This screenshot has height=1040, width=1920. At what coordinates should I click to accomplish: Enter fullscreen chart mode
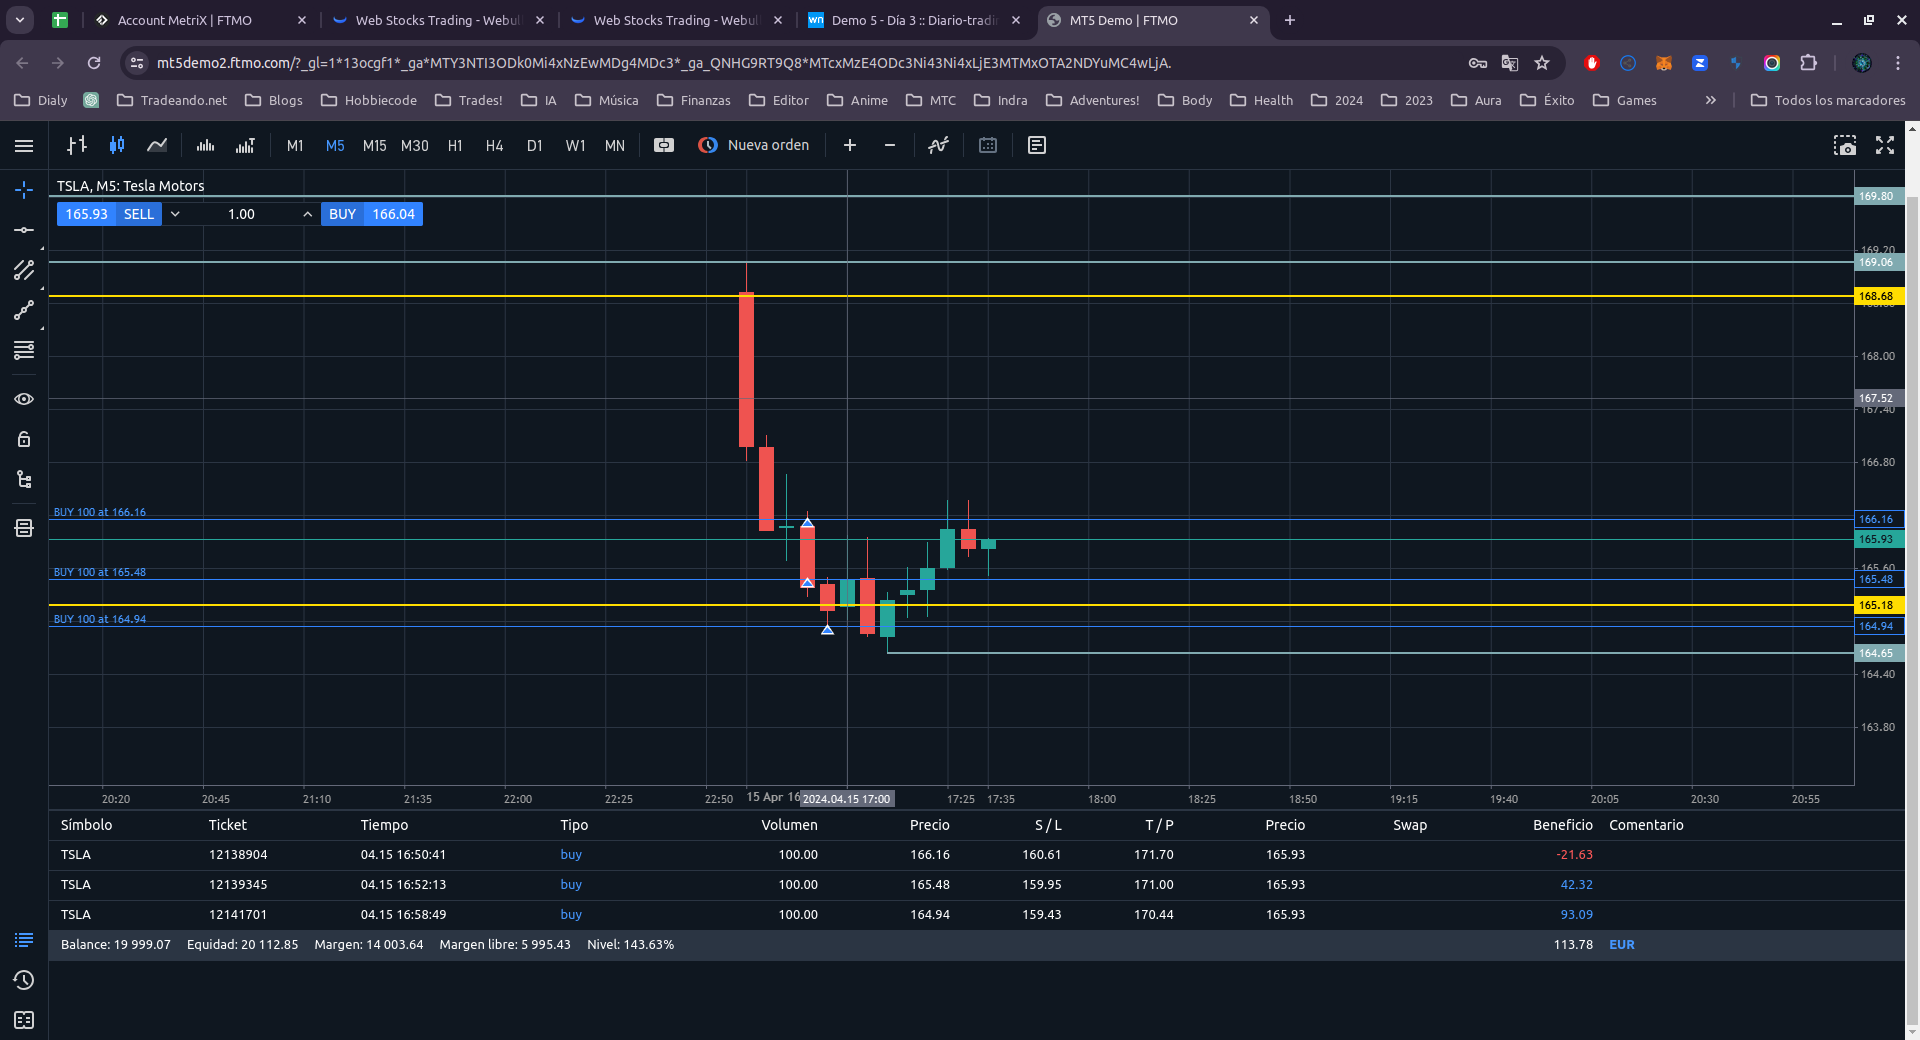point(1885,145)
